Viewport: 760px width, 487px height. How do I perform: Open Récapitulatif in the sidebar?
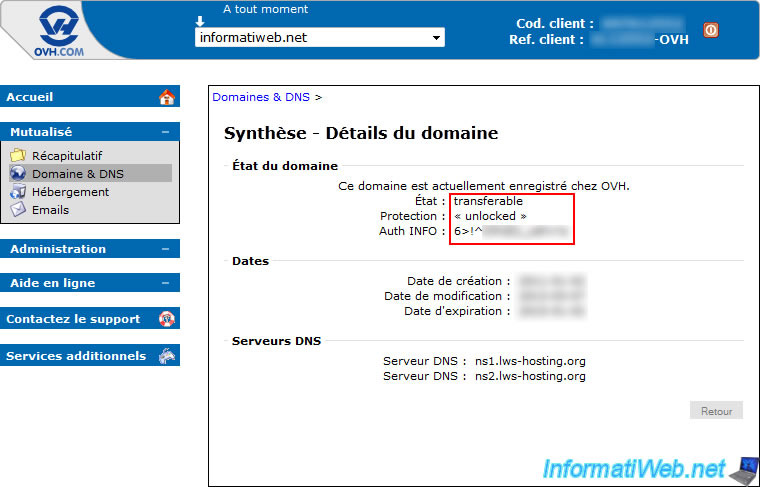[x=67, y=156]
